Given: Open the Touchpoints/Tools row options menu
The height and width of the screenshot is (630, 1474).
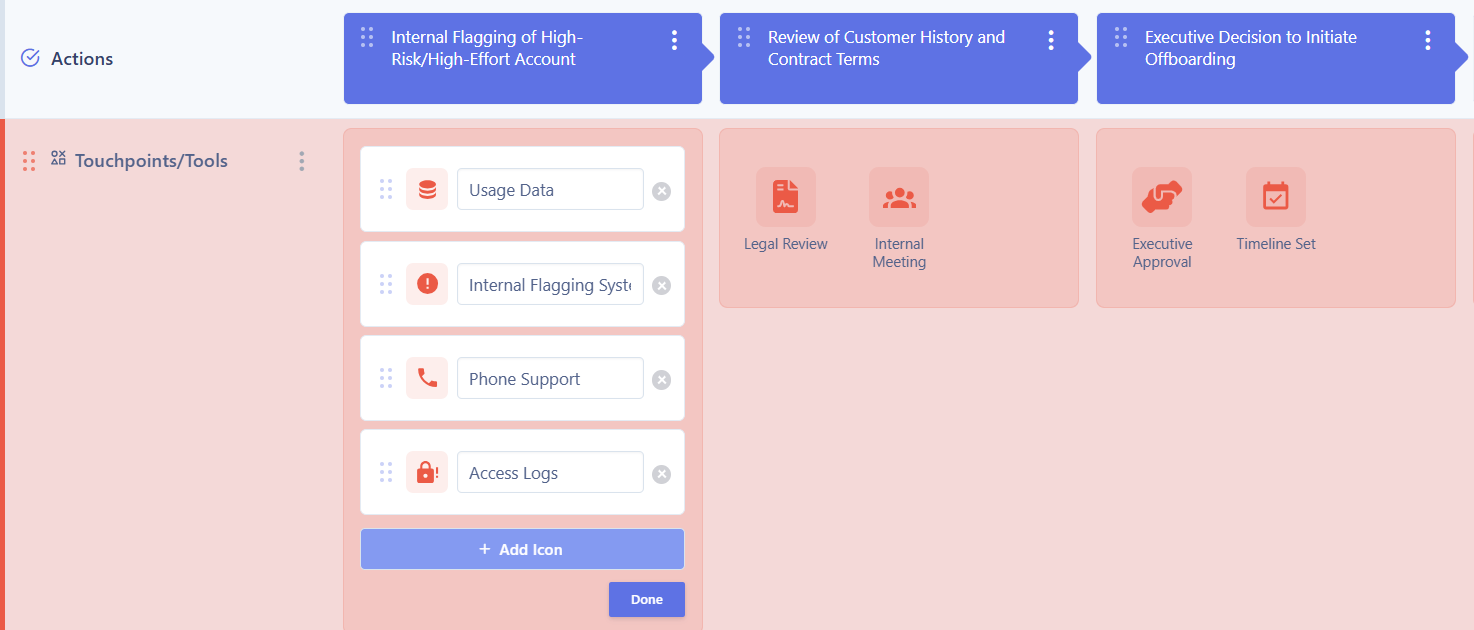Looking at the screenshot, I should (x=301, y=160).
